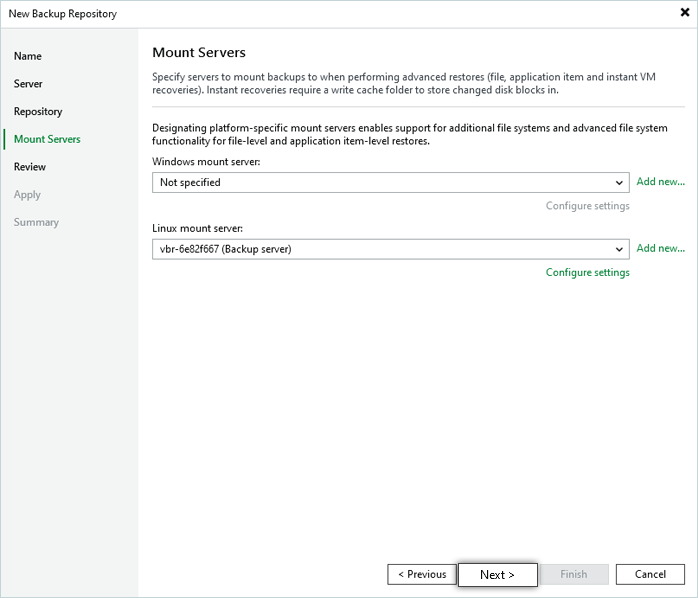Click the Summary step in sidebar
The image size is (698, 598).
tap(36, 222)
